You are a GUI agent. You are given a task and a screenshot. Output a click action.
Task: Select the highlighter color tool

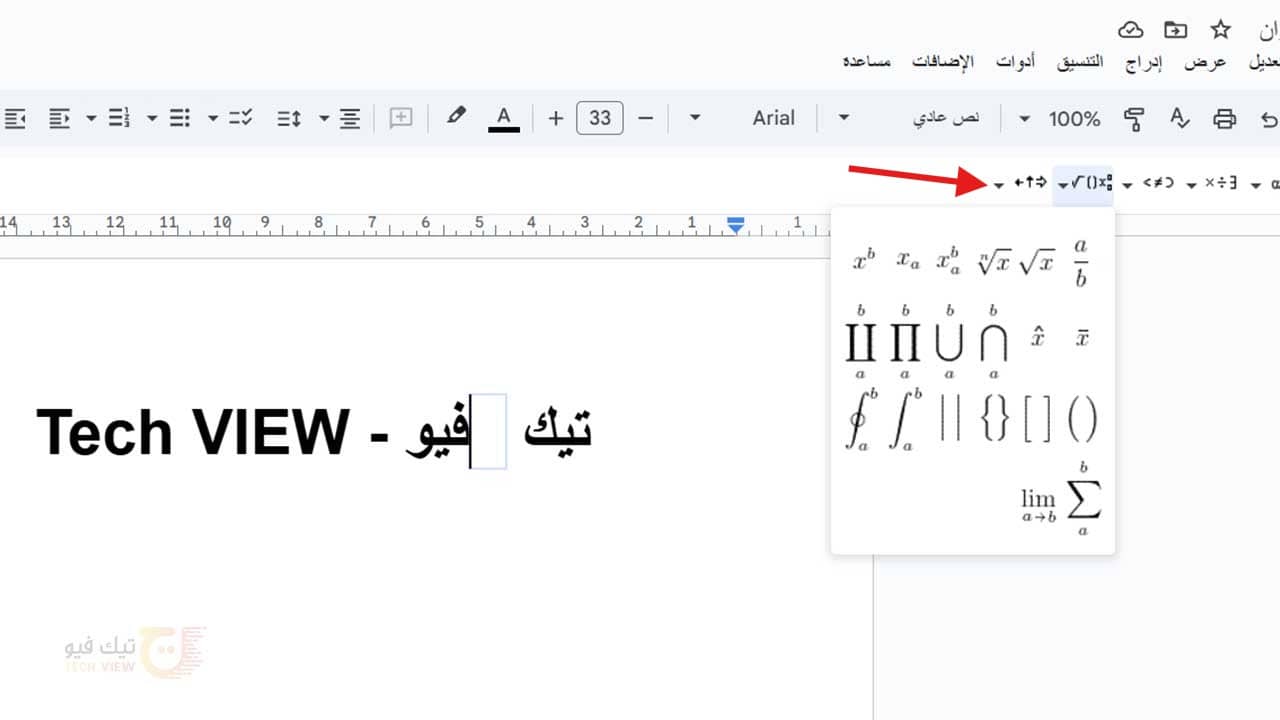pos(456,116)
